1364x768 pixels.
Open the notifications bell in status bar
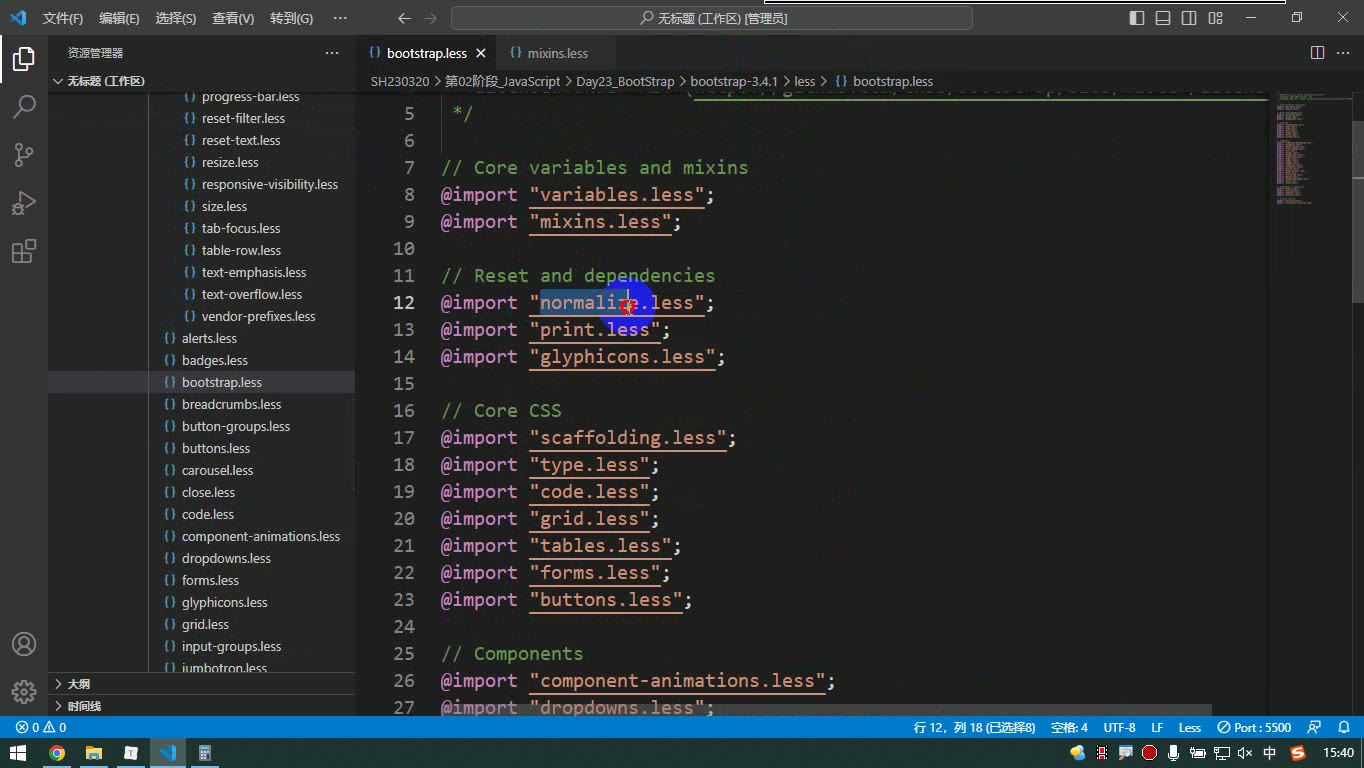click(x=1343, y=727)
